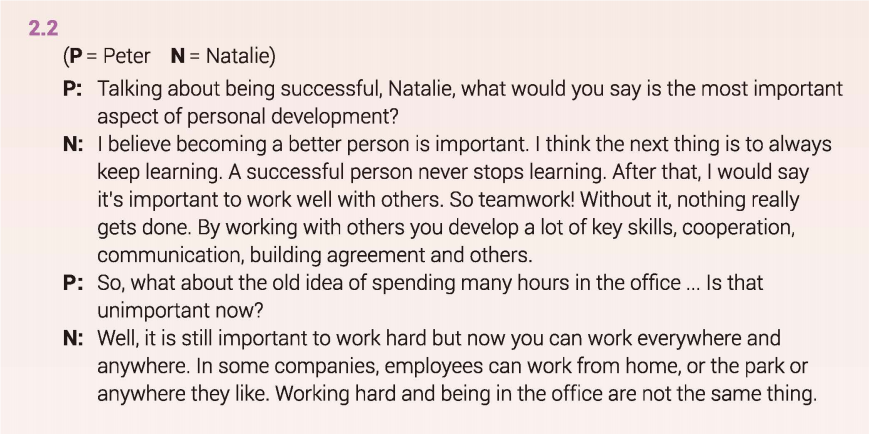
Task: Select the first N: speaker label
Action: pyautogui.click(x=71, y=144)
